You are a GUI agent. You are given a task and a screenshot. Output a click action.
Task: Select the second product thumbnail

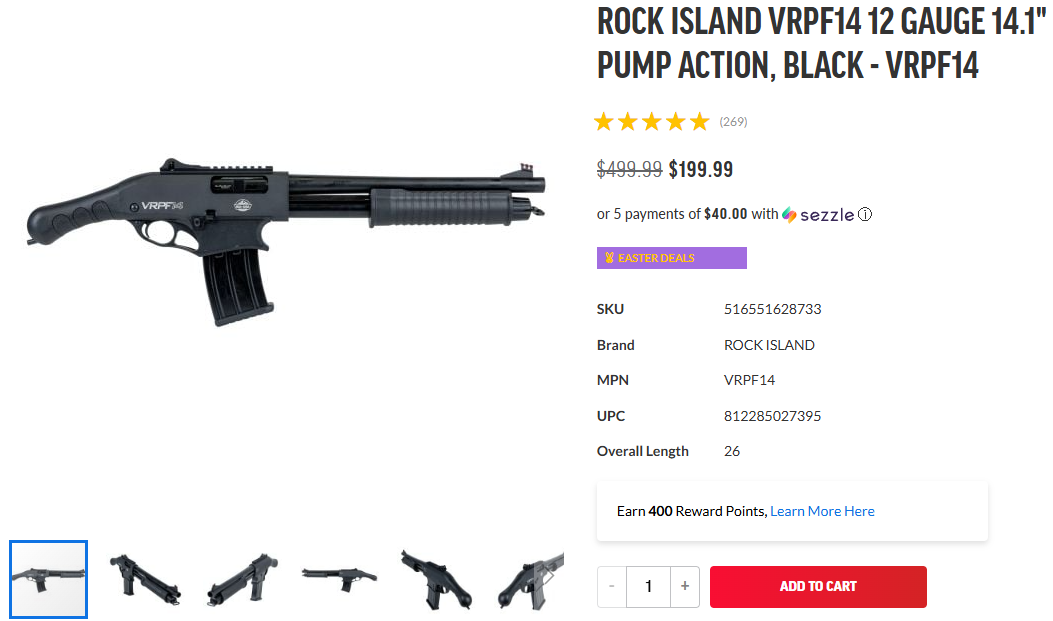pos(145,578)
